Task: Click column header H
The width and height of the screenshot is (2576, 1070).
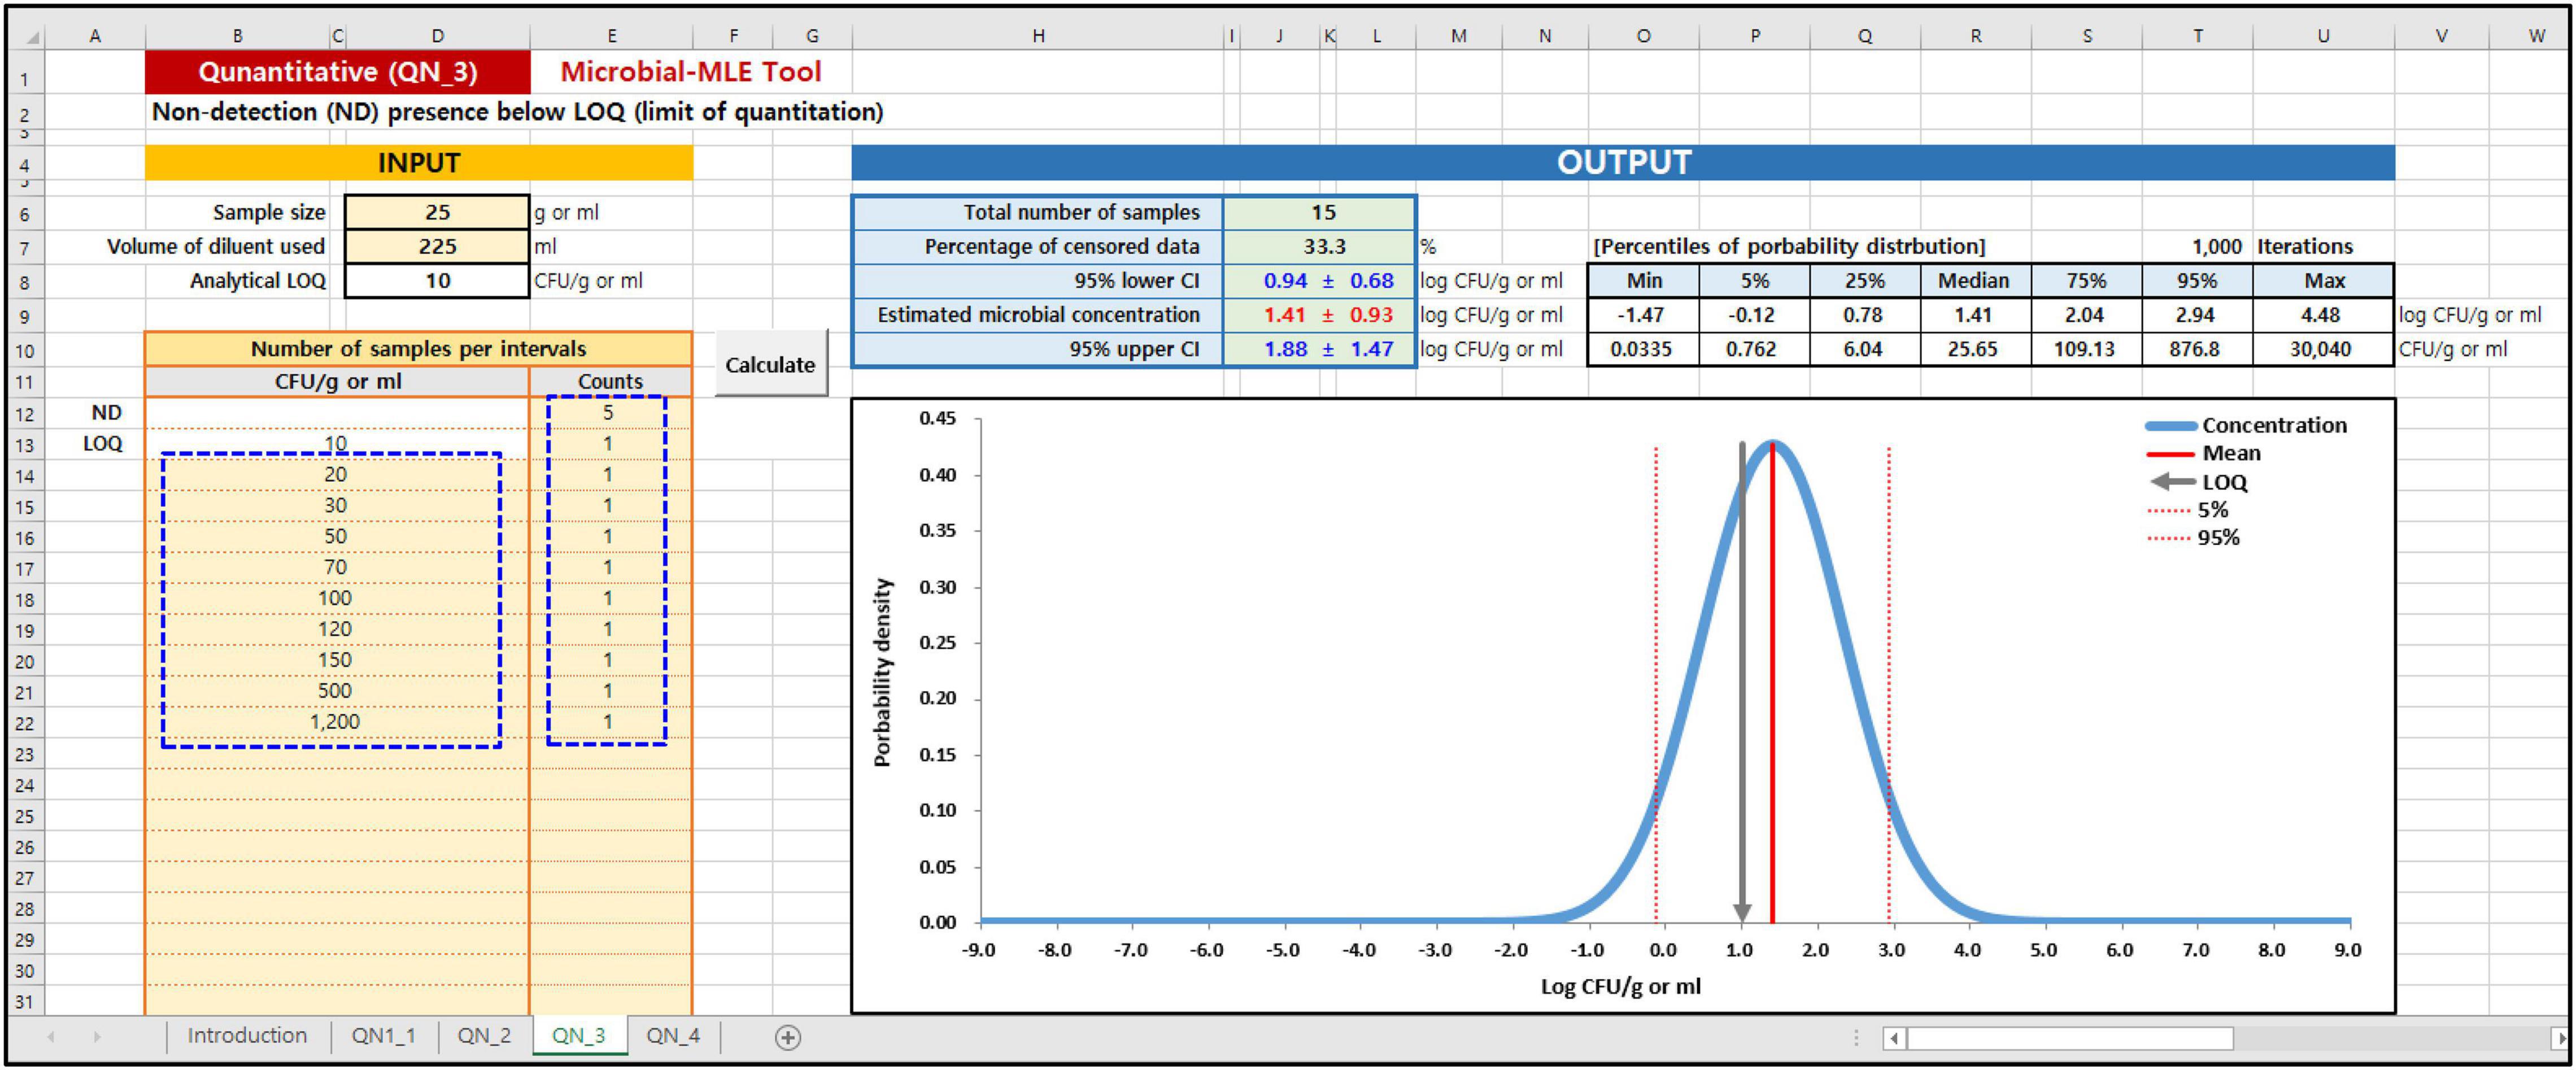Action: [1038, 37]
